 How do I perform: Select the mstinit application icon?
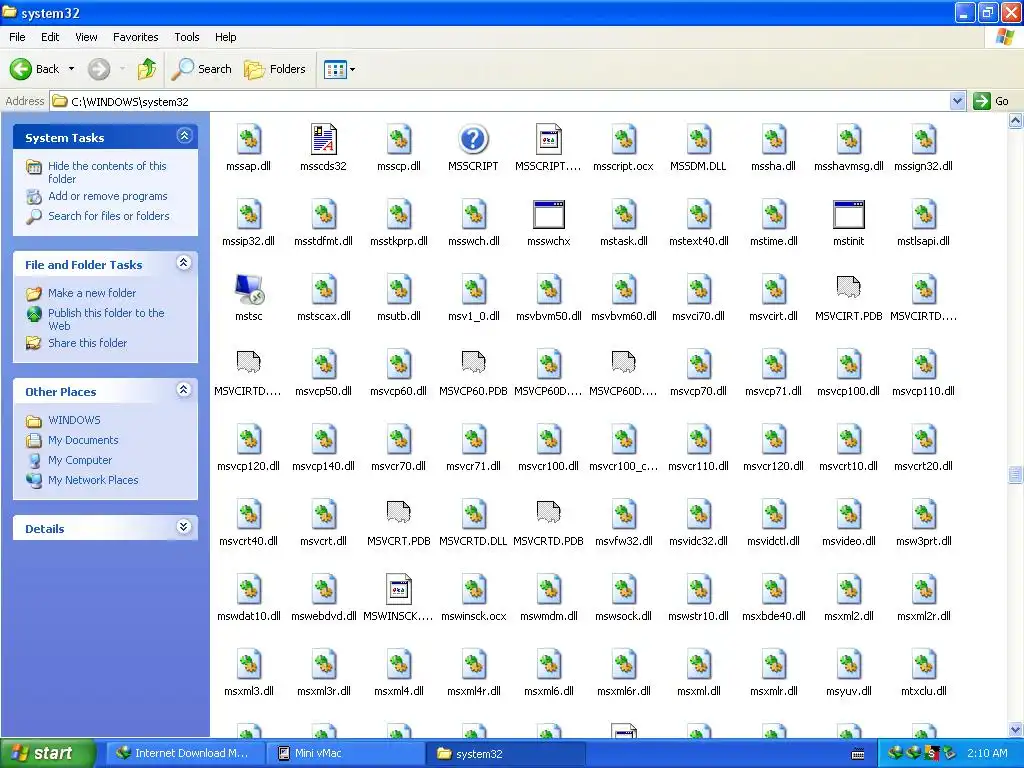pos(848,214)
